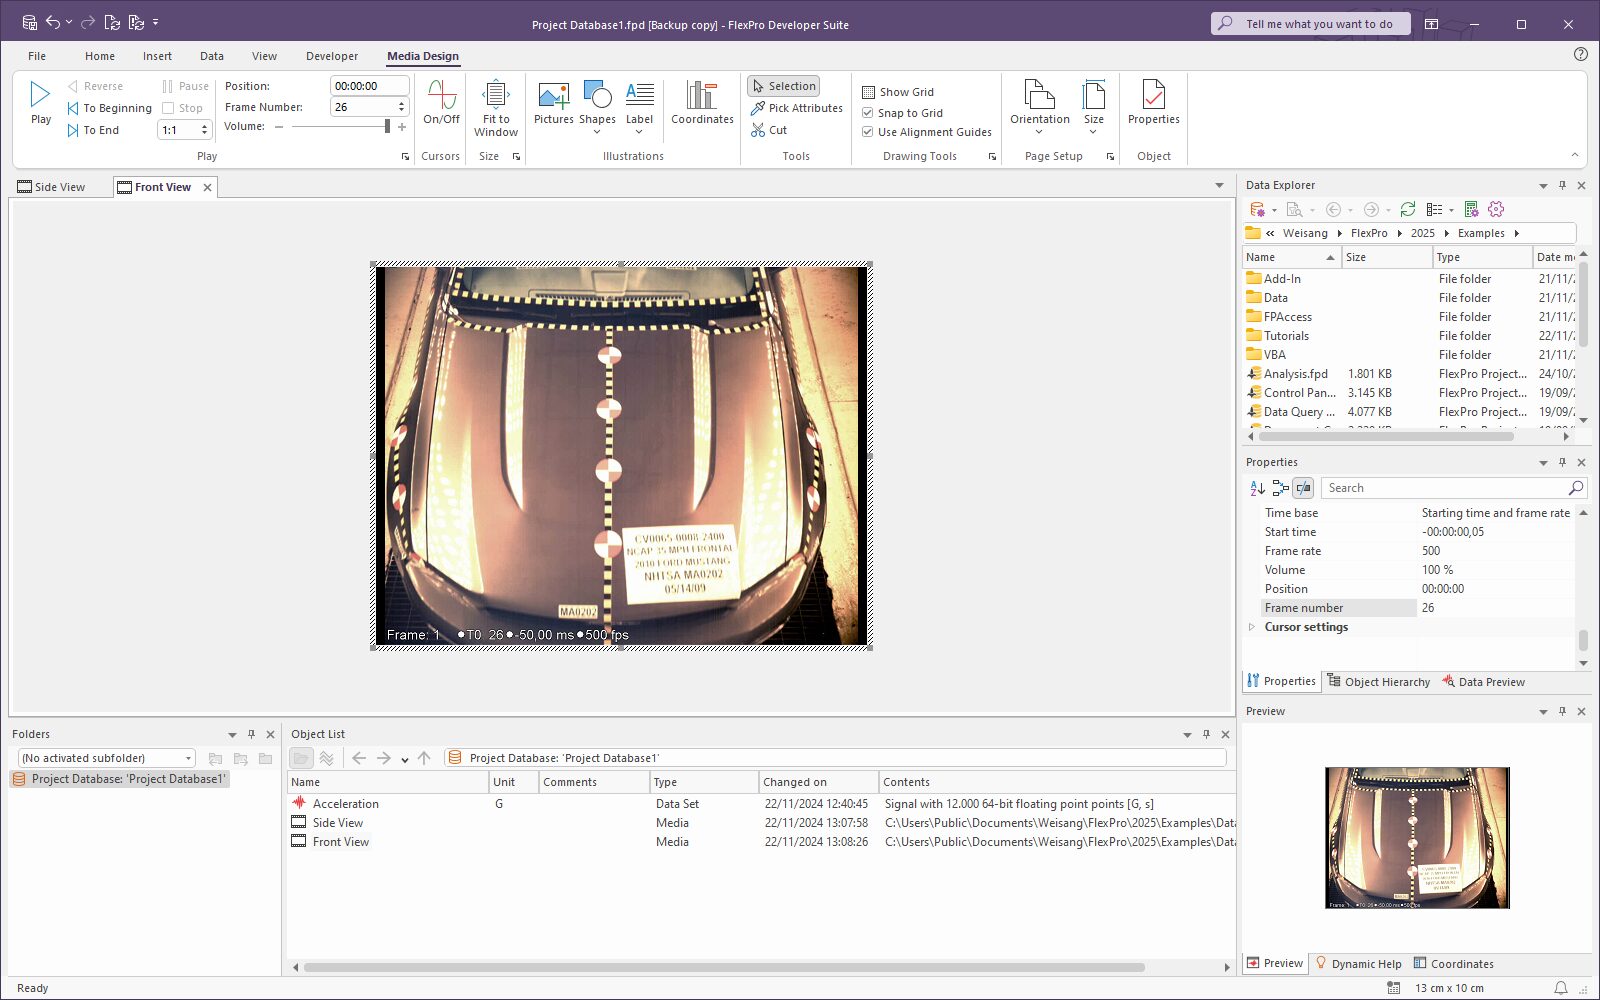Screen dimensions: 1600x1000
Task: Uncheck Snap to Grid
Action: pyautogui.click(x=868, y=113)
